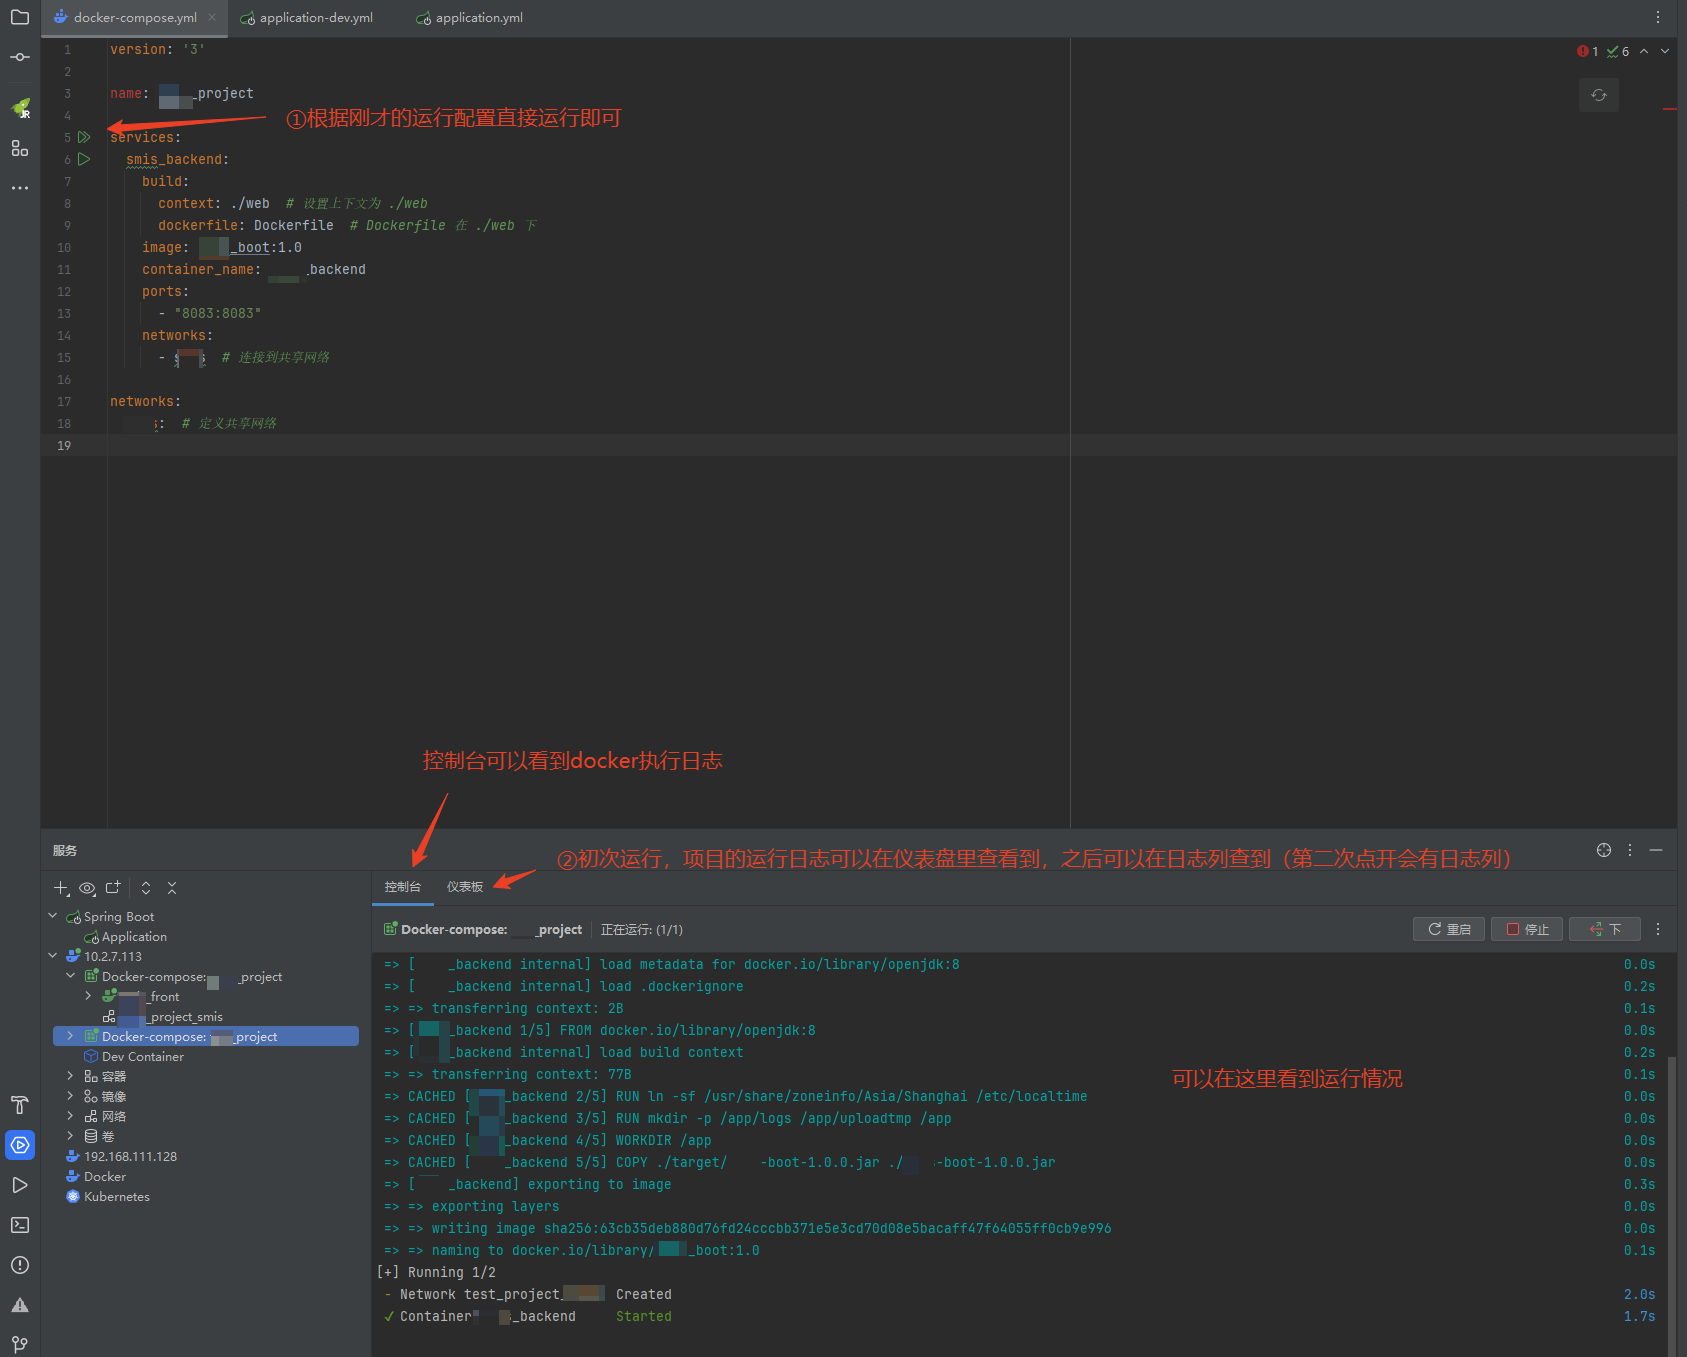
Task: Click the eye view options icon
Action: (x=87, y=888)
